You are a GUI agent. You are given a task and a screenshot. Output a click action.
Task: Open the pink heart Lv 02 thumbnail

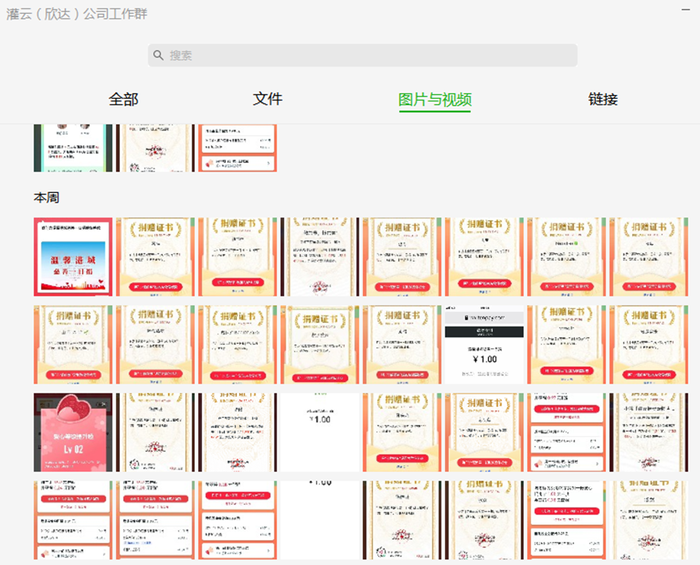(x=73, y=432)
